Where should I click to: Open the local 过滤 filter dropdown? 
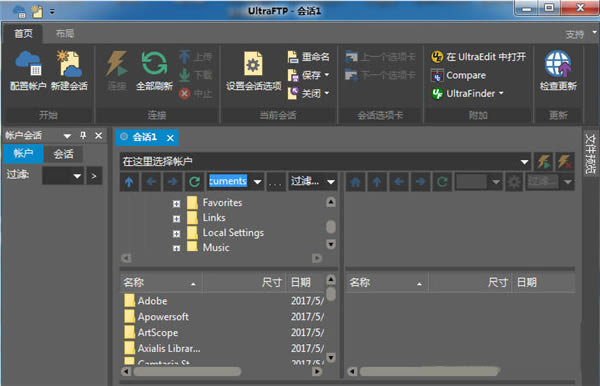point(331,182)
